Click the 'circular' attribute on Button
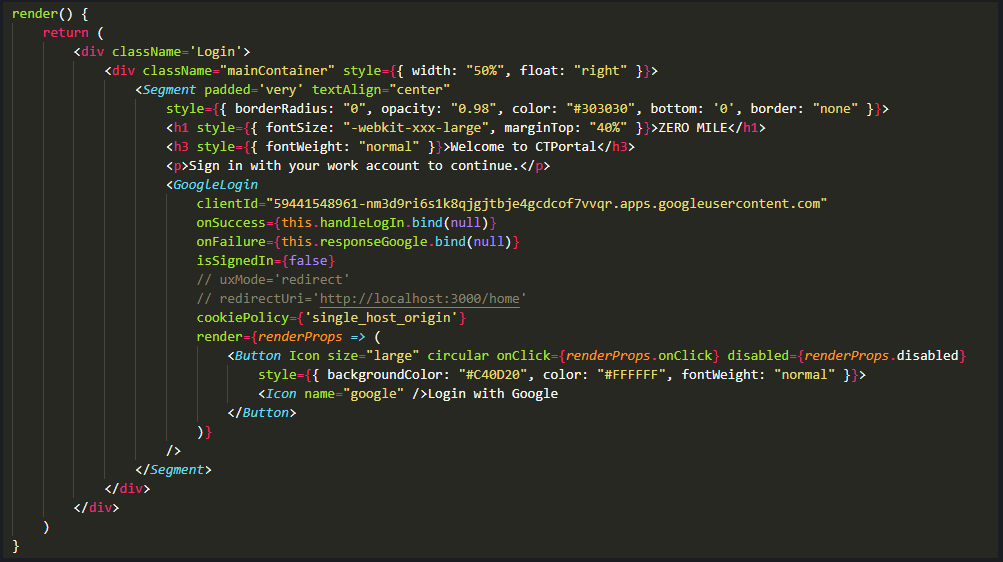This screenshot has height=562, width=1003. pos(458,355)
